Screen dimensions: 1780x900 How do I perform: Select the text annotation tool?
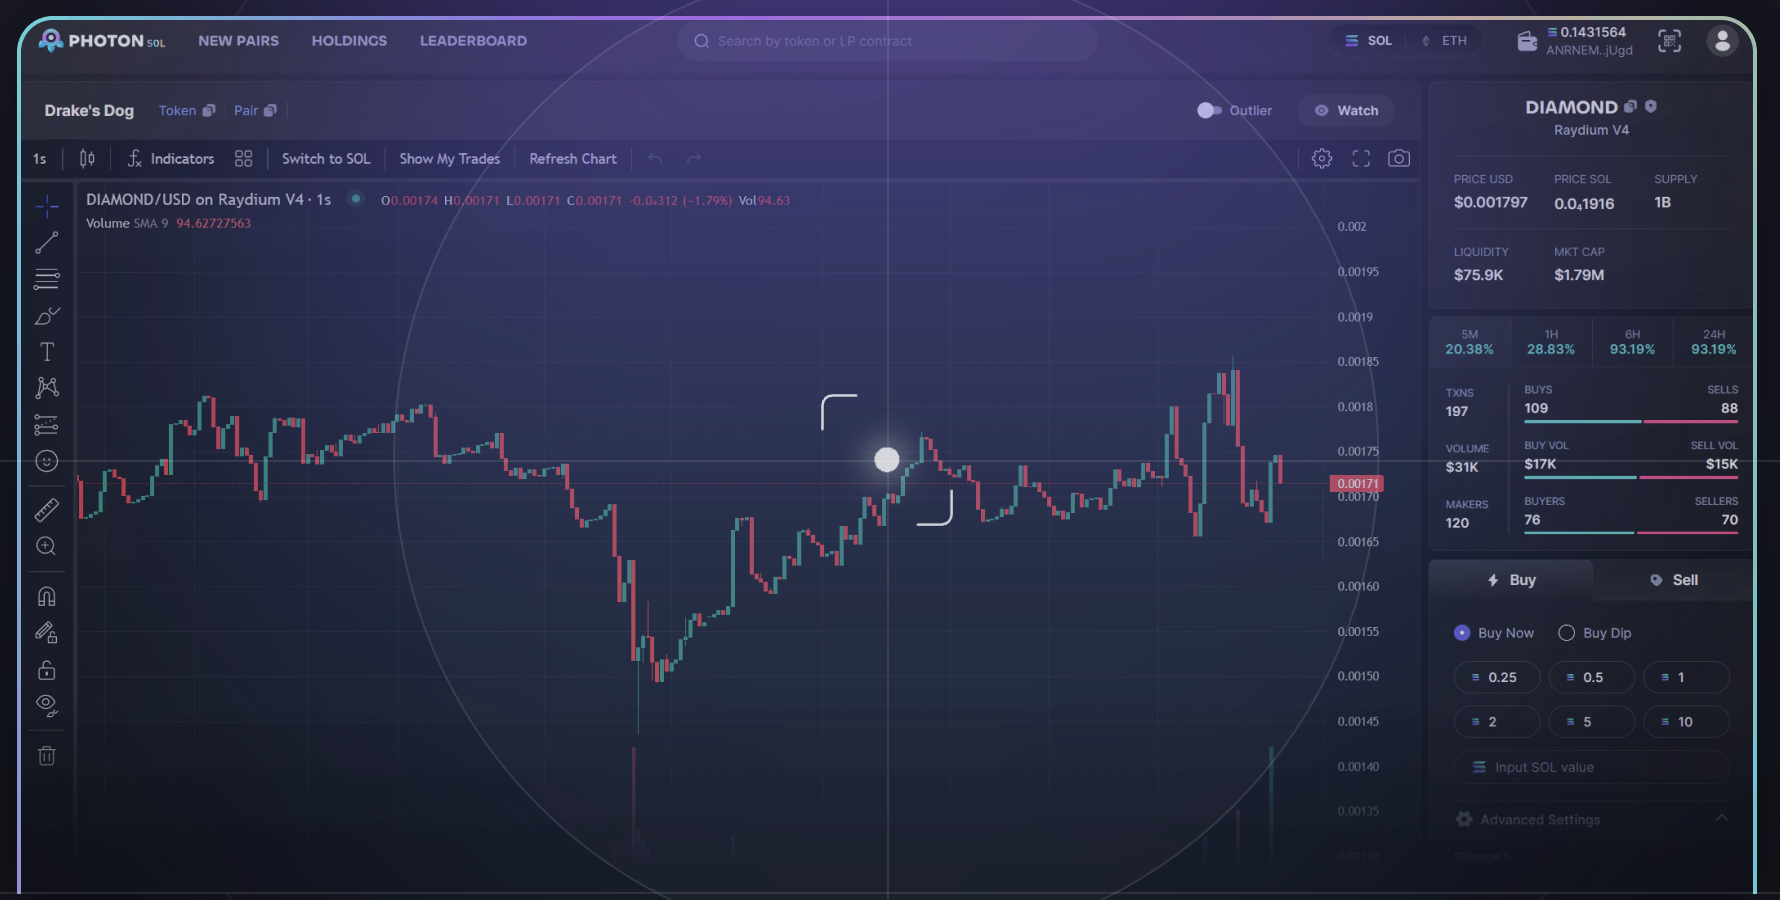(46, 351)
